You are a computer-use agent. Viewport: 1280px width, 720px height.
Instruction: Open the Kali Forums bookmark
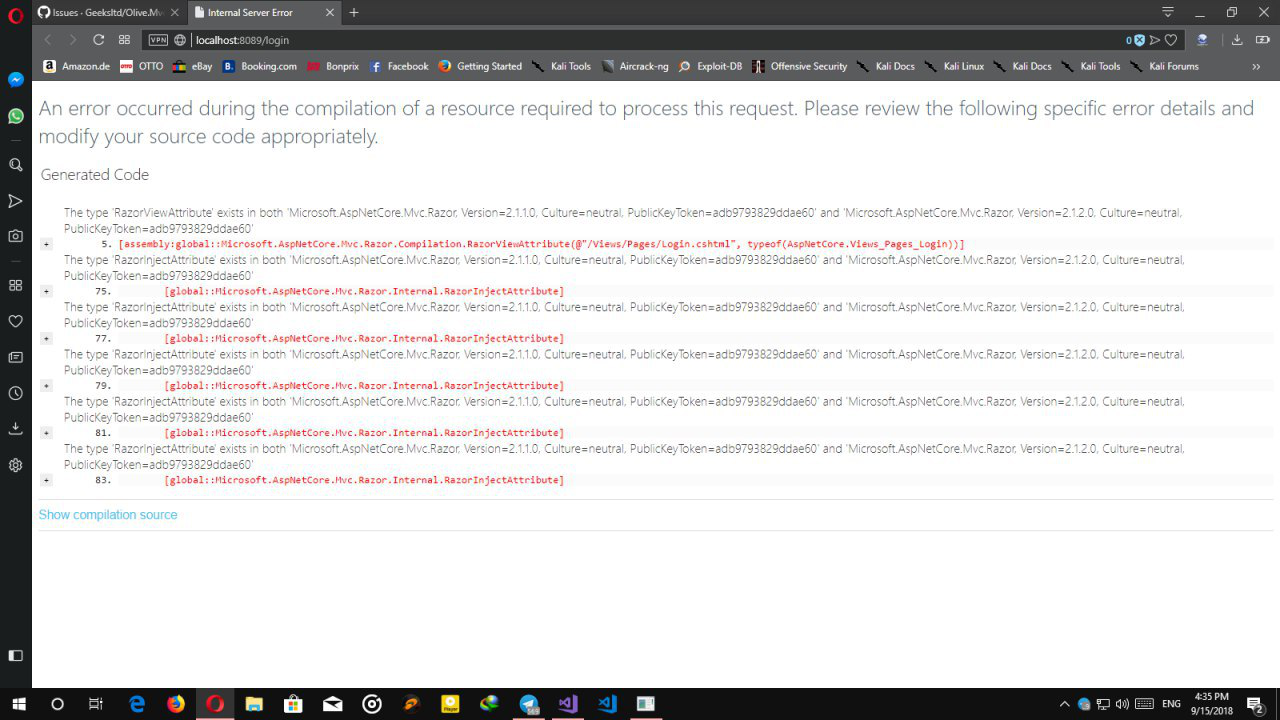[1164, 66]
